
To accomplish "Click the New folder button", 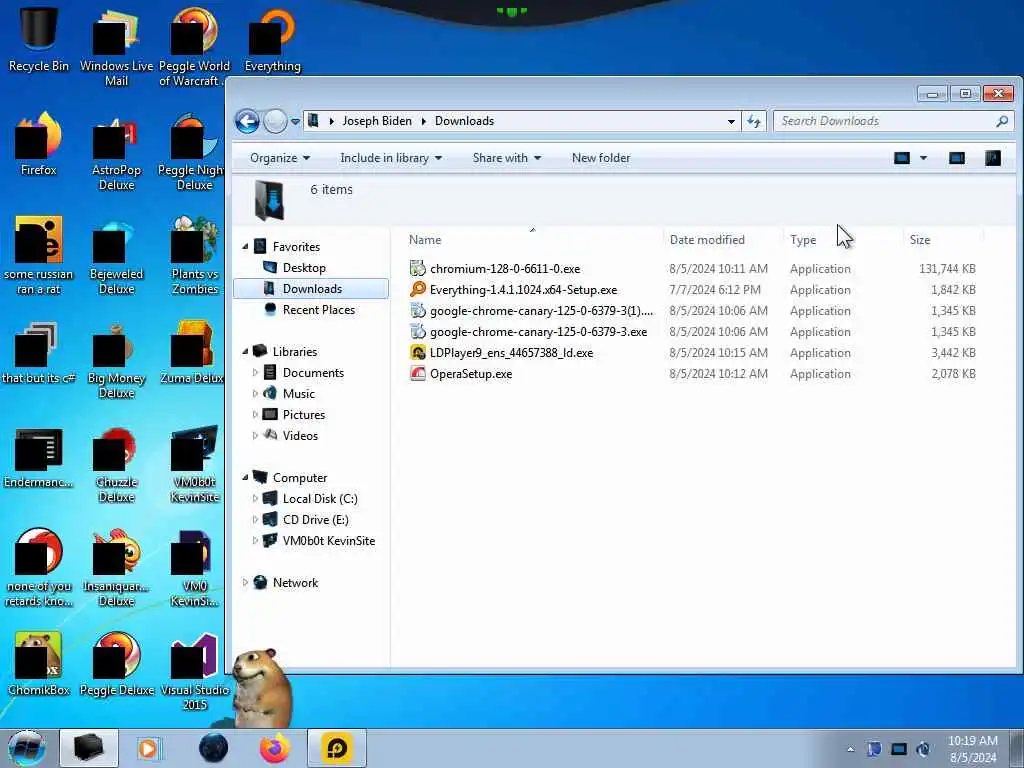I will tap(601, 158).
